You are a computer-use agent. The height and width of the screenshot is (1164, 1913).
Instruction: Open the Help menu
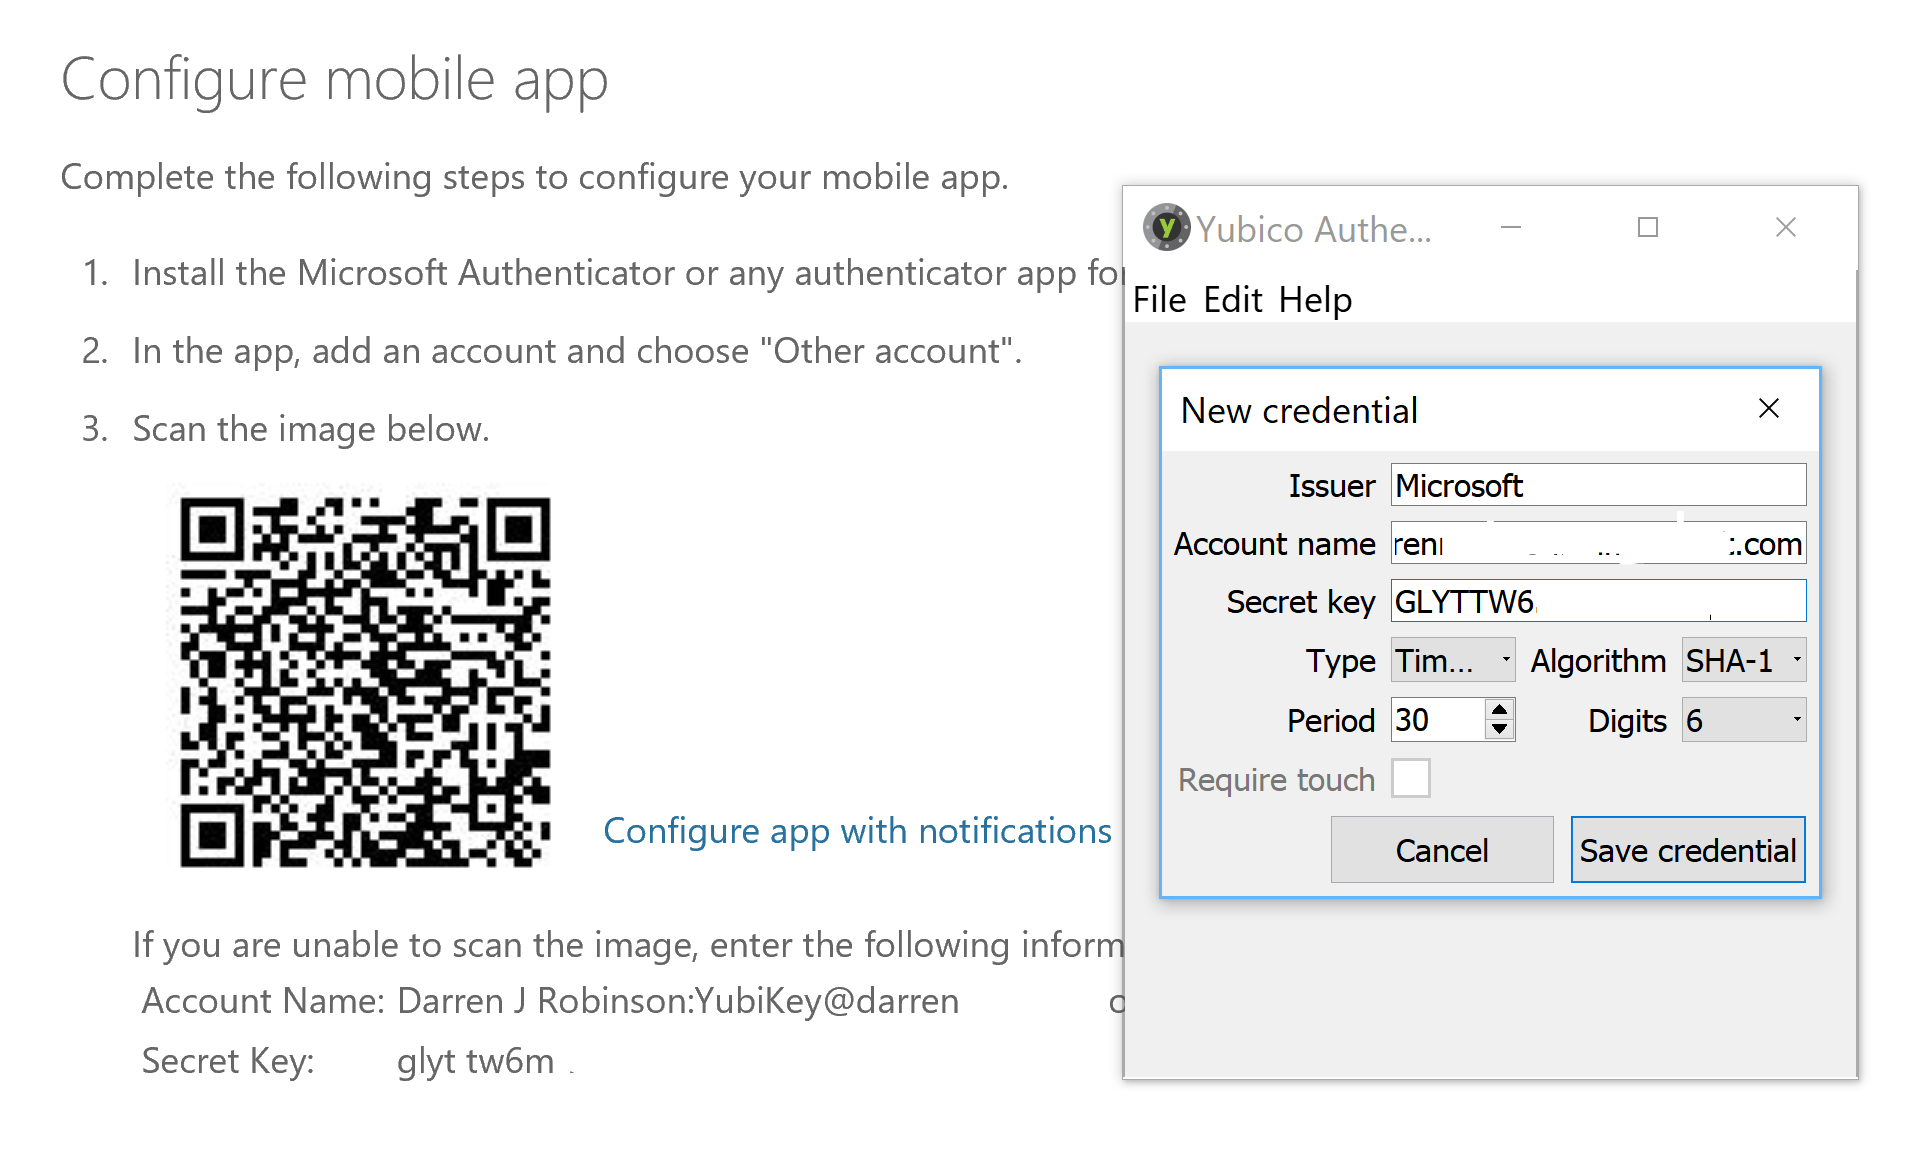(1315, 300)
